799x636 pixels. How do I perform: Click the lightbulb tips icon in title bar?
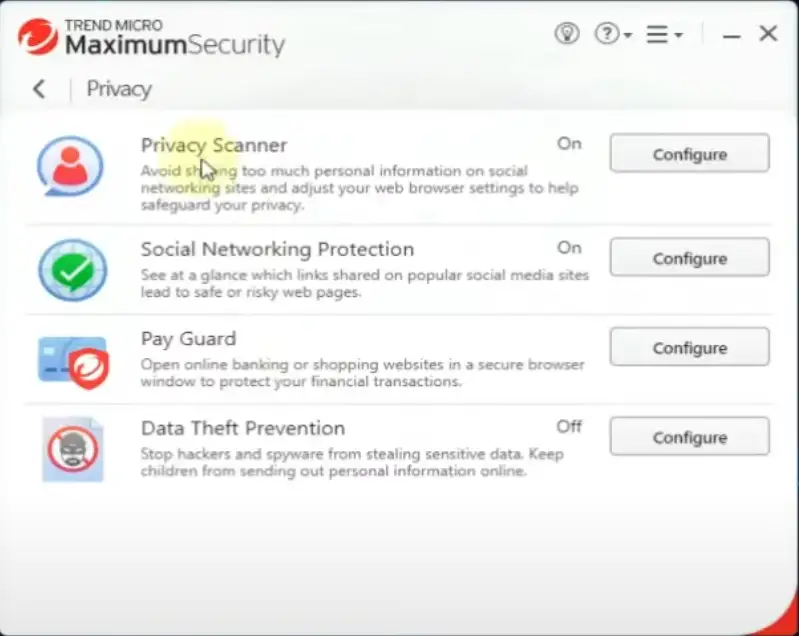[x=567, y=34]
